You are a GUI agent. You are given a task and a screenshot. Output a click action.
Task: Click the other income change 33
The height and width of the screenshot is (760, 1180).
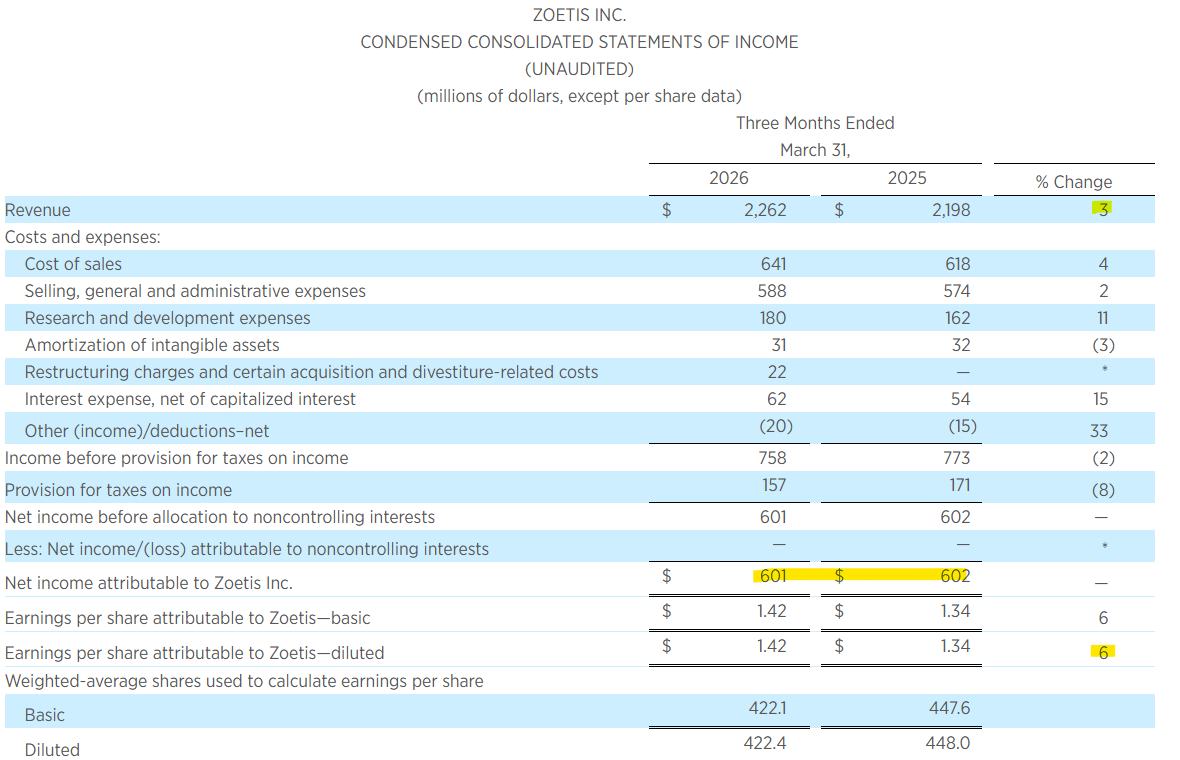click(1099, 431)
